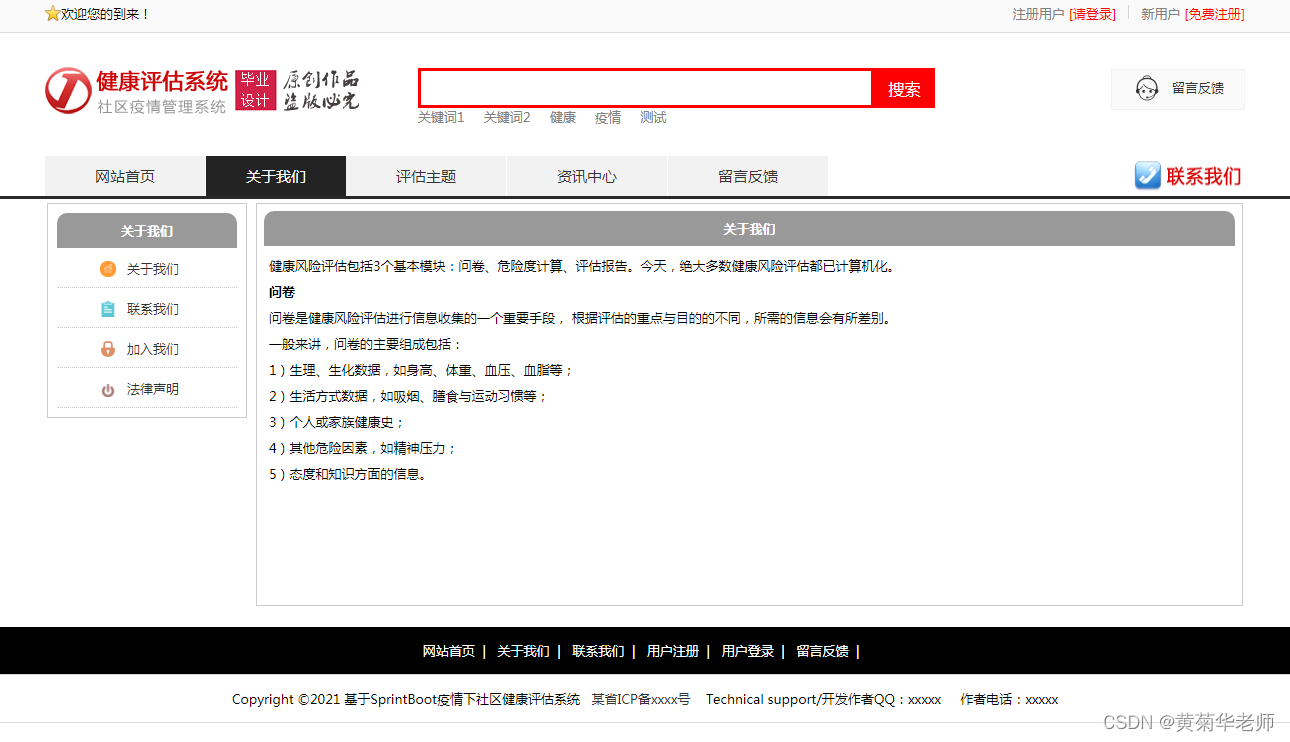Click the 毕业设计 red badge

pos(255,90)
